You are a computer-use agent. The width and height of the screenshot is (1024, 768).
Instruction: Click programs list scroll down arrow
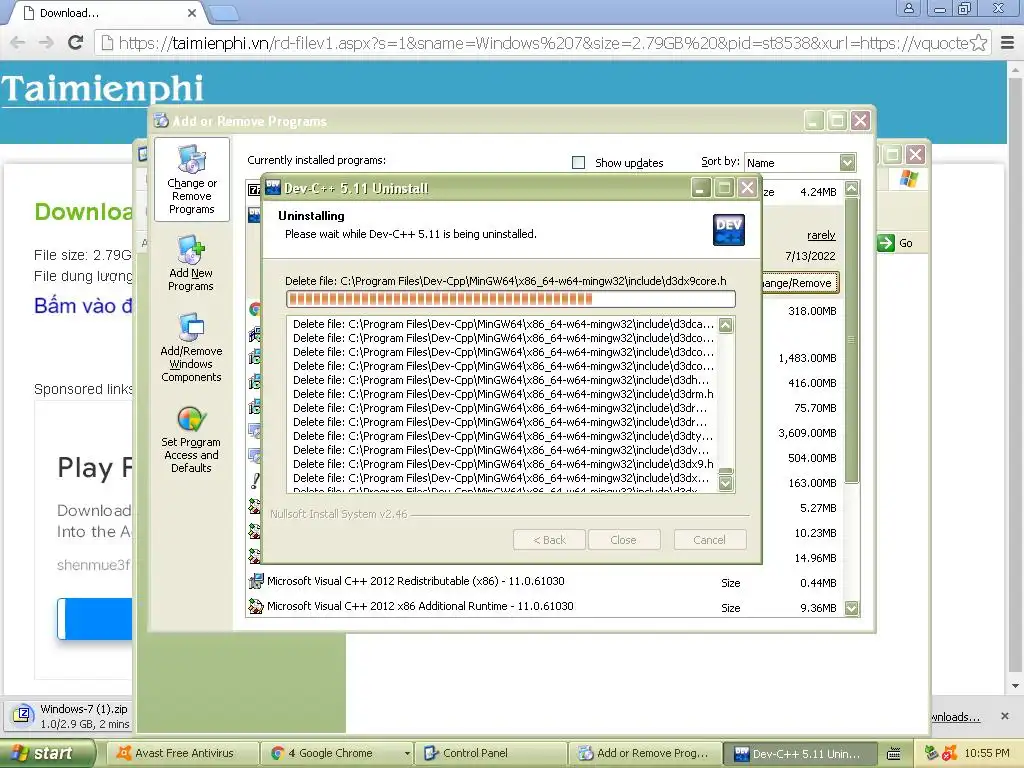852,608
